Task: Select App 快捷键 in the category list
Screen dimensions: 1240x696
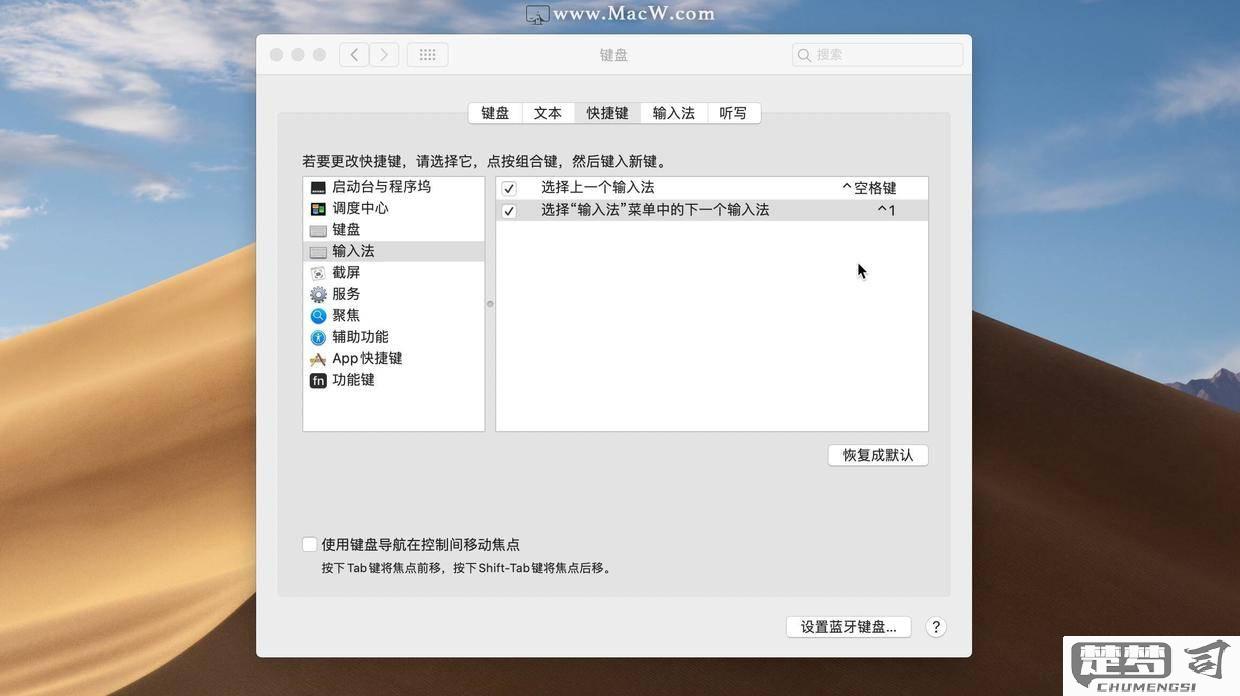Action: click(x=394, y=359)
